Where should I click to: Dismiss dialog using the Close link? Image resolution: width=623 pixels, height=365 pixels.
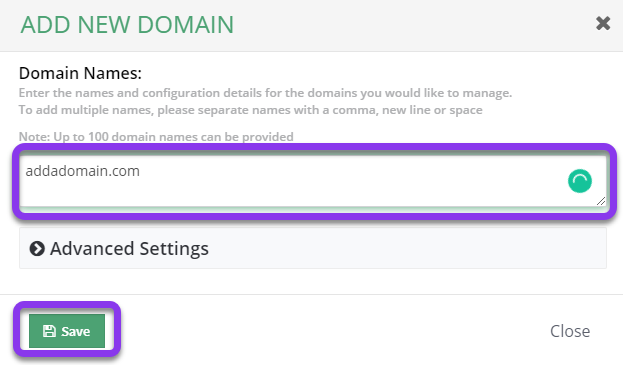tap(570, 331)
